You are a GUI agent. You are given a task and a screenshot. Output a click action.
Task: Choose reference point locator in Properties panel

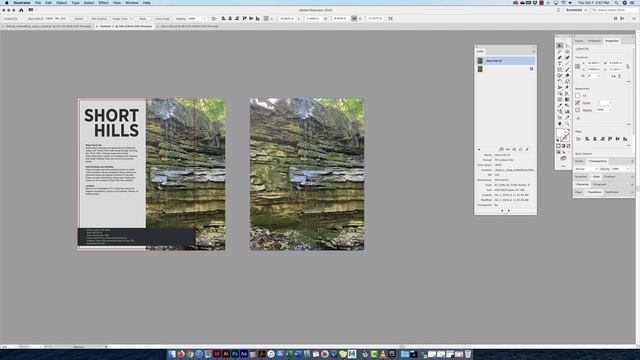(578, 67)
